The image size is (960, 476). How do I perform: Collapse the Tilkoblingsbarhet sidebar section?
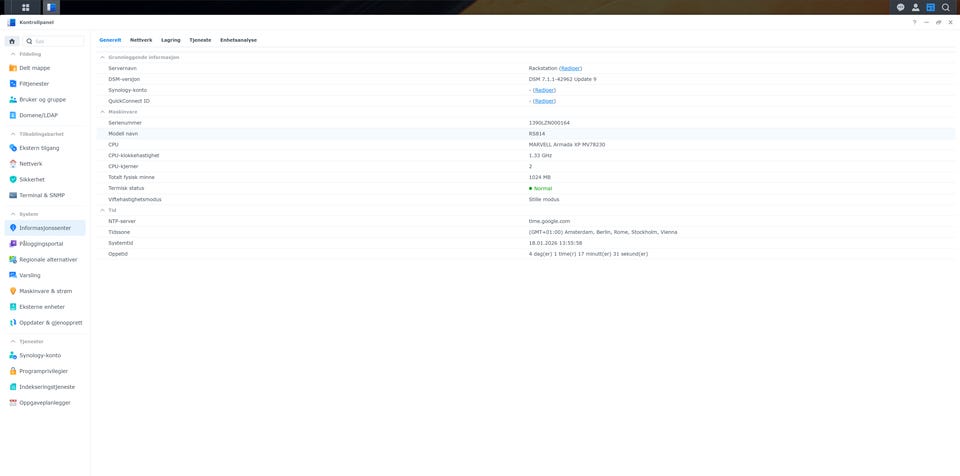13,134
